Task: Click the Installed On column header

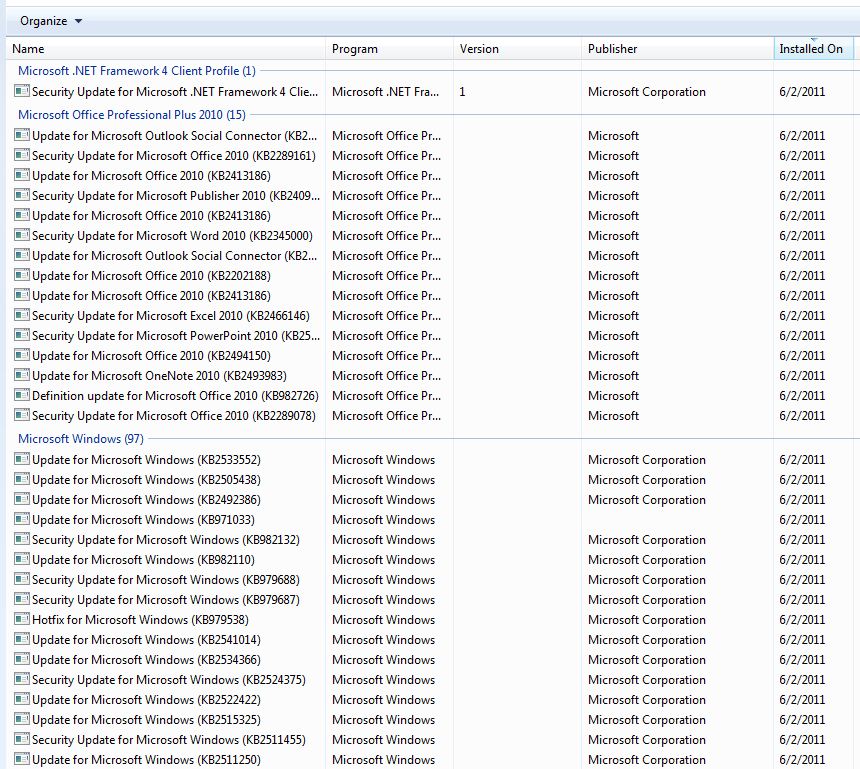Action: tap(810, 49)
